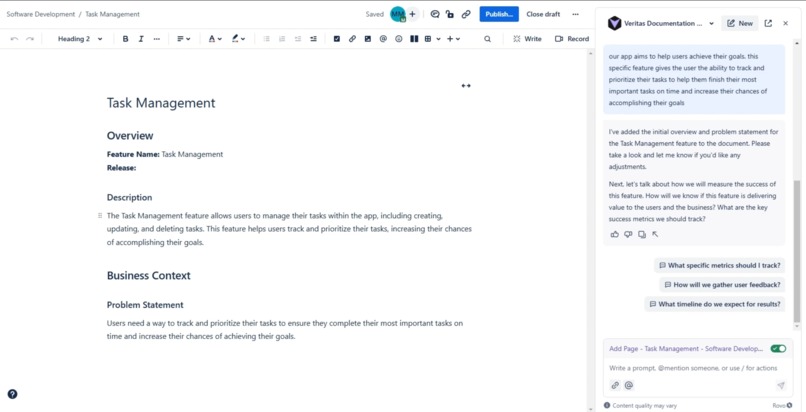Send the chat prompt
This screenshot has height=412, width=806.
(x=781, y=385)
